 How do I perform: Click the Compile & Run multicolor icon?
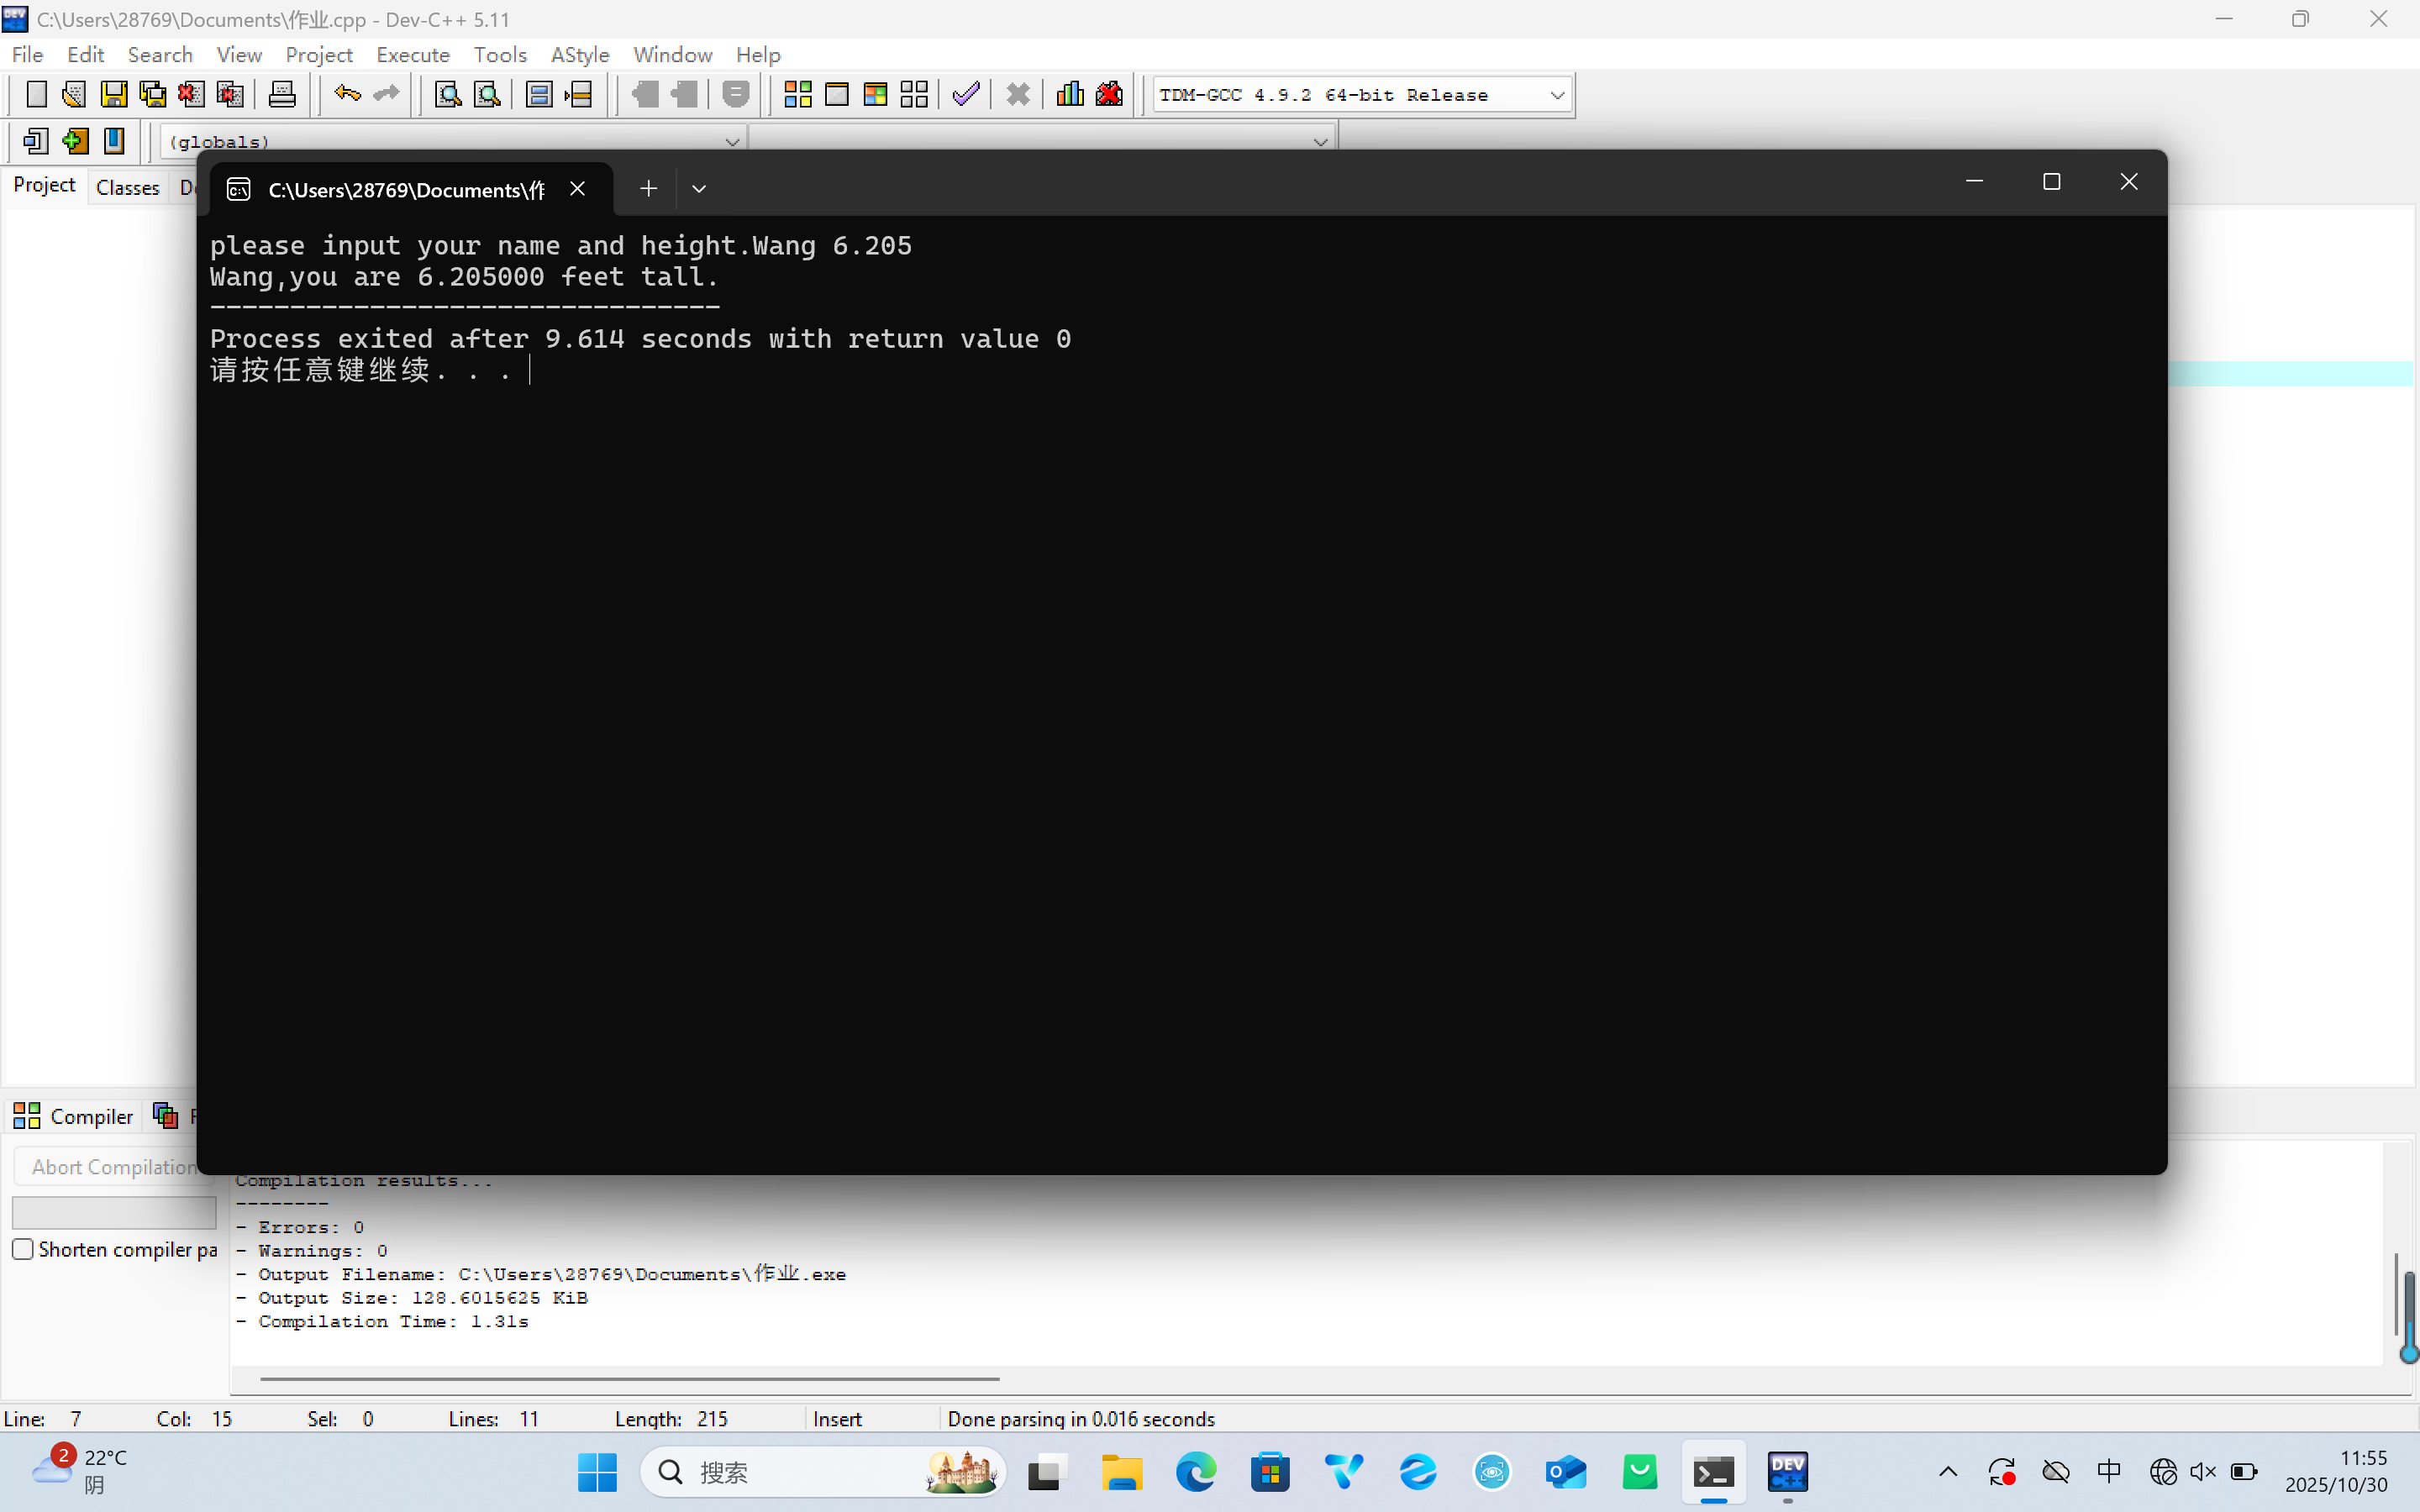point(875,95)
